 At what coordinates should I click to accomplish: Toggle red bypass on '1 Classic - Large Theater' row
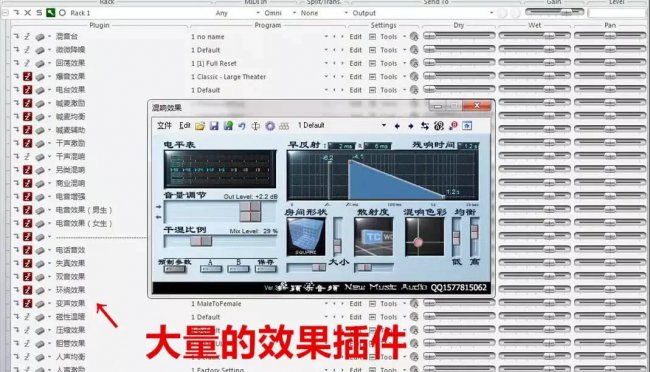27,77
